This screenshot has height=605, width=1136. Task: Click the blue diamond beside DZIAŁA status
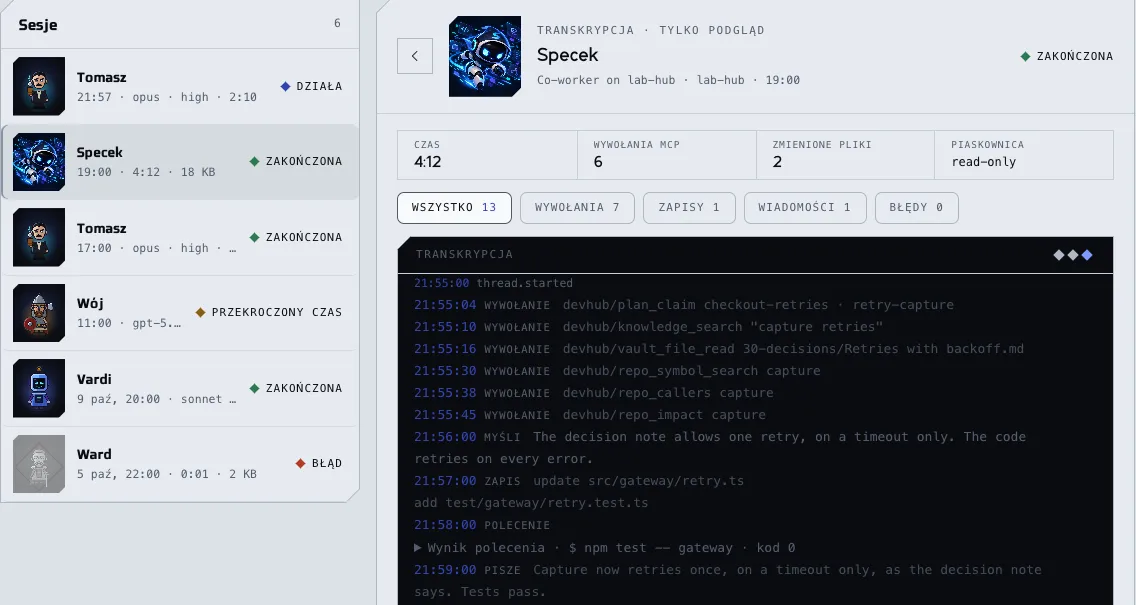(285, 86)
